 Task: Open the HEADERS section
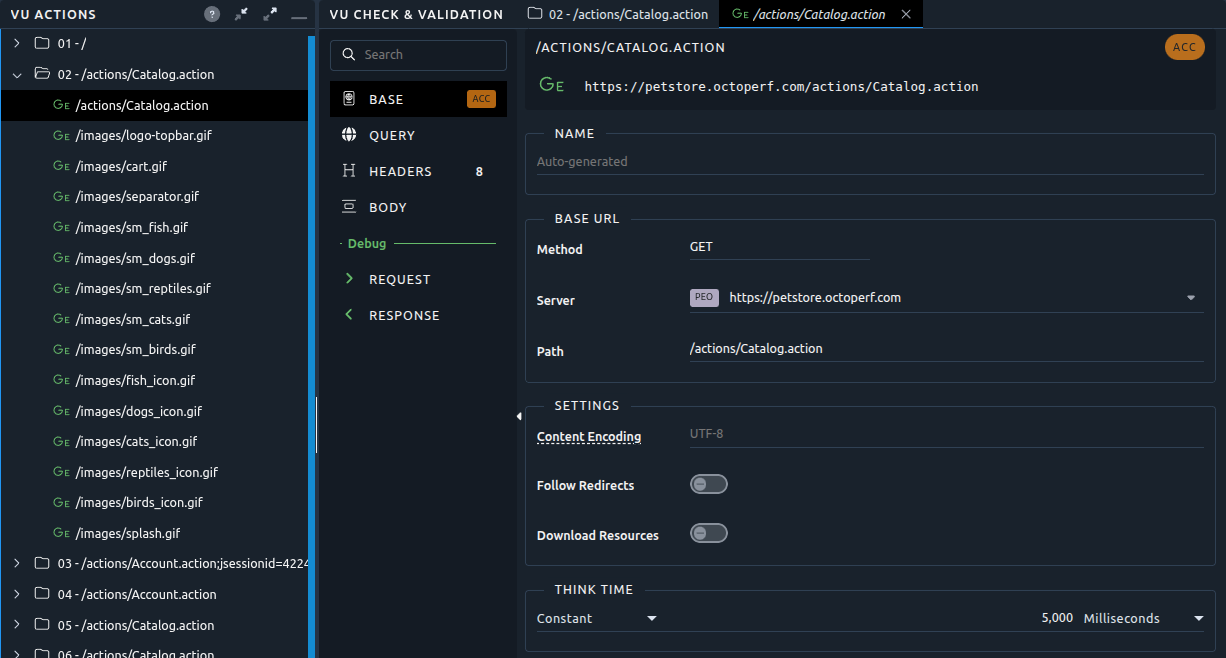click(x=418, y=171)
